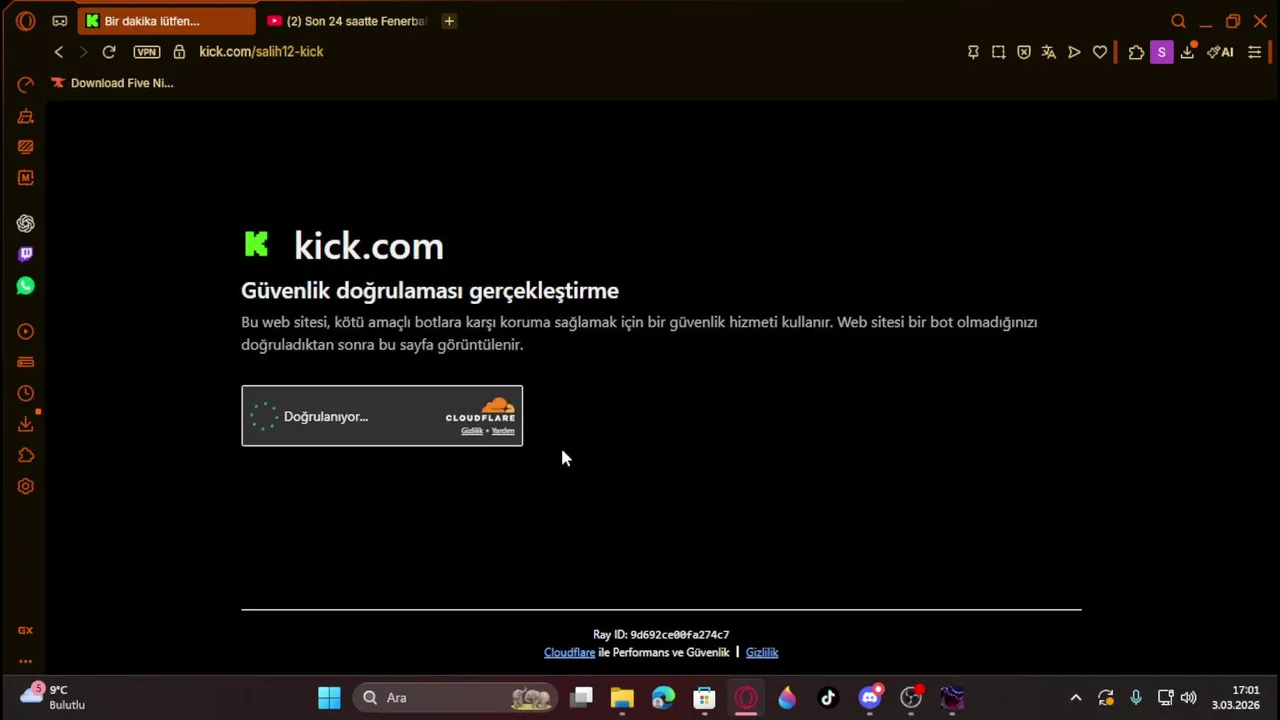This screenshot has height=720, width=1280.
Task: Open Discord from taskbar
Action: coord(870,697)
